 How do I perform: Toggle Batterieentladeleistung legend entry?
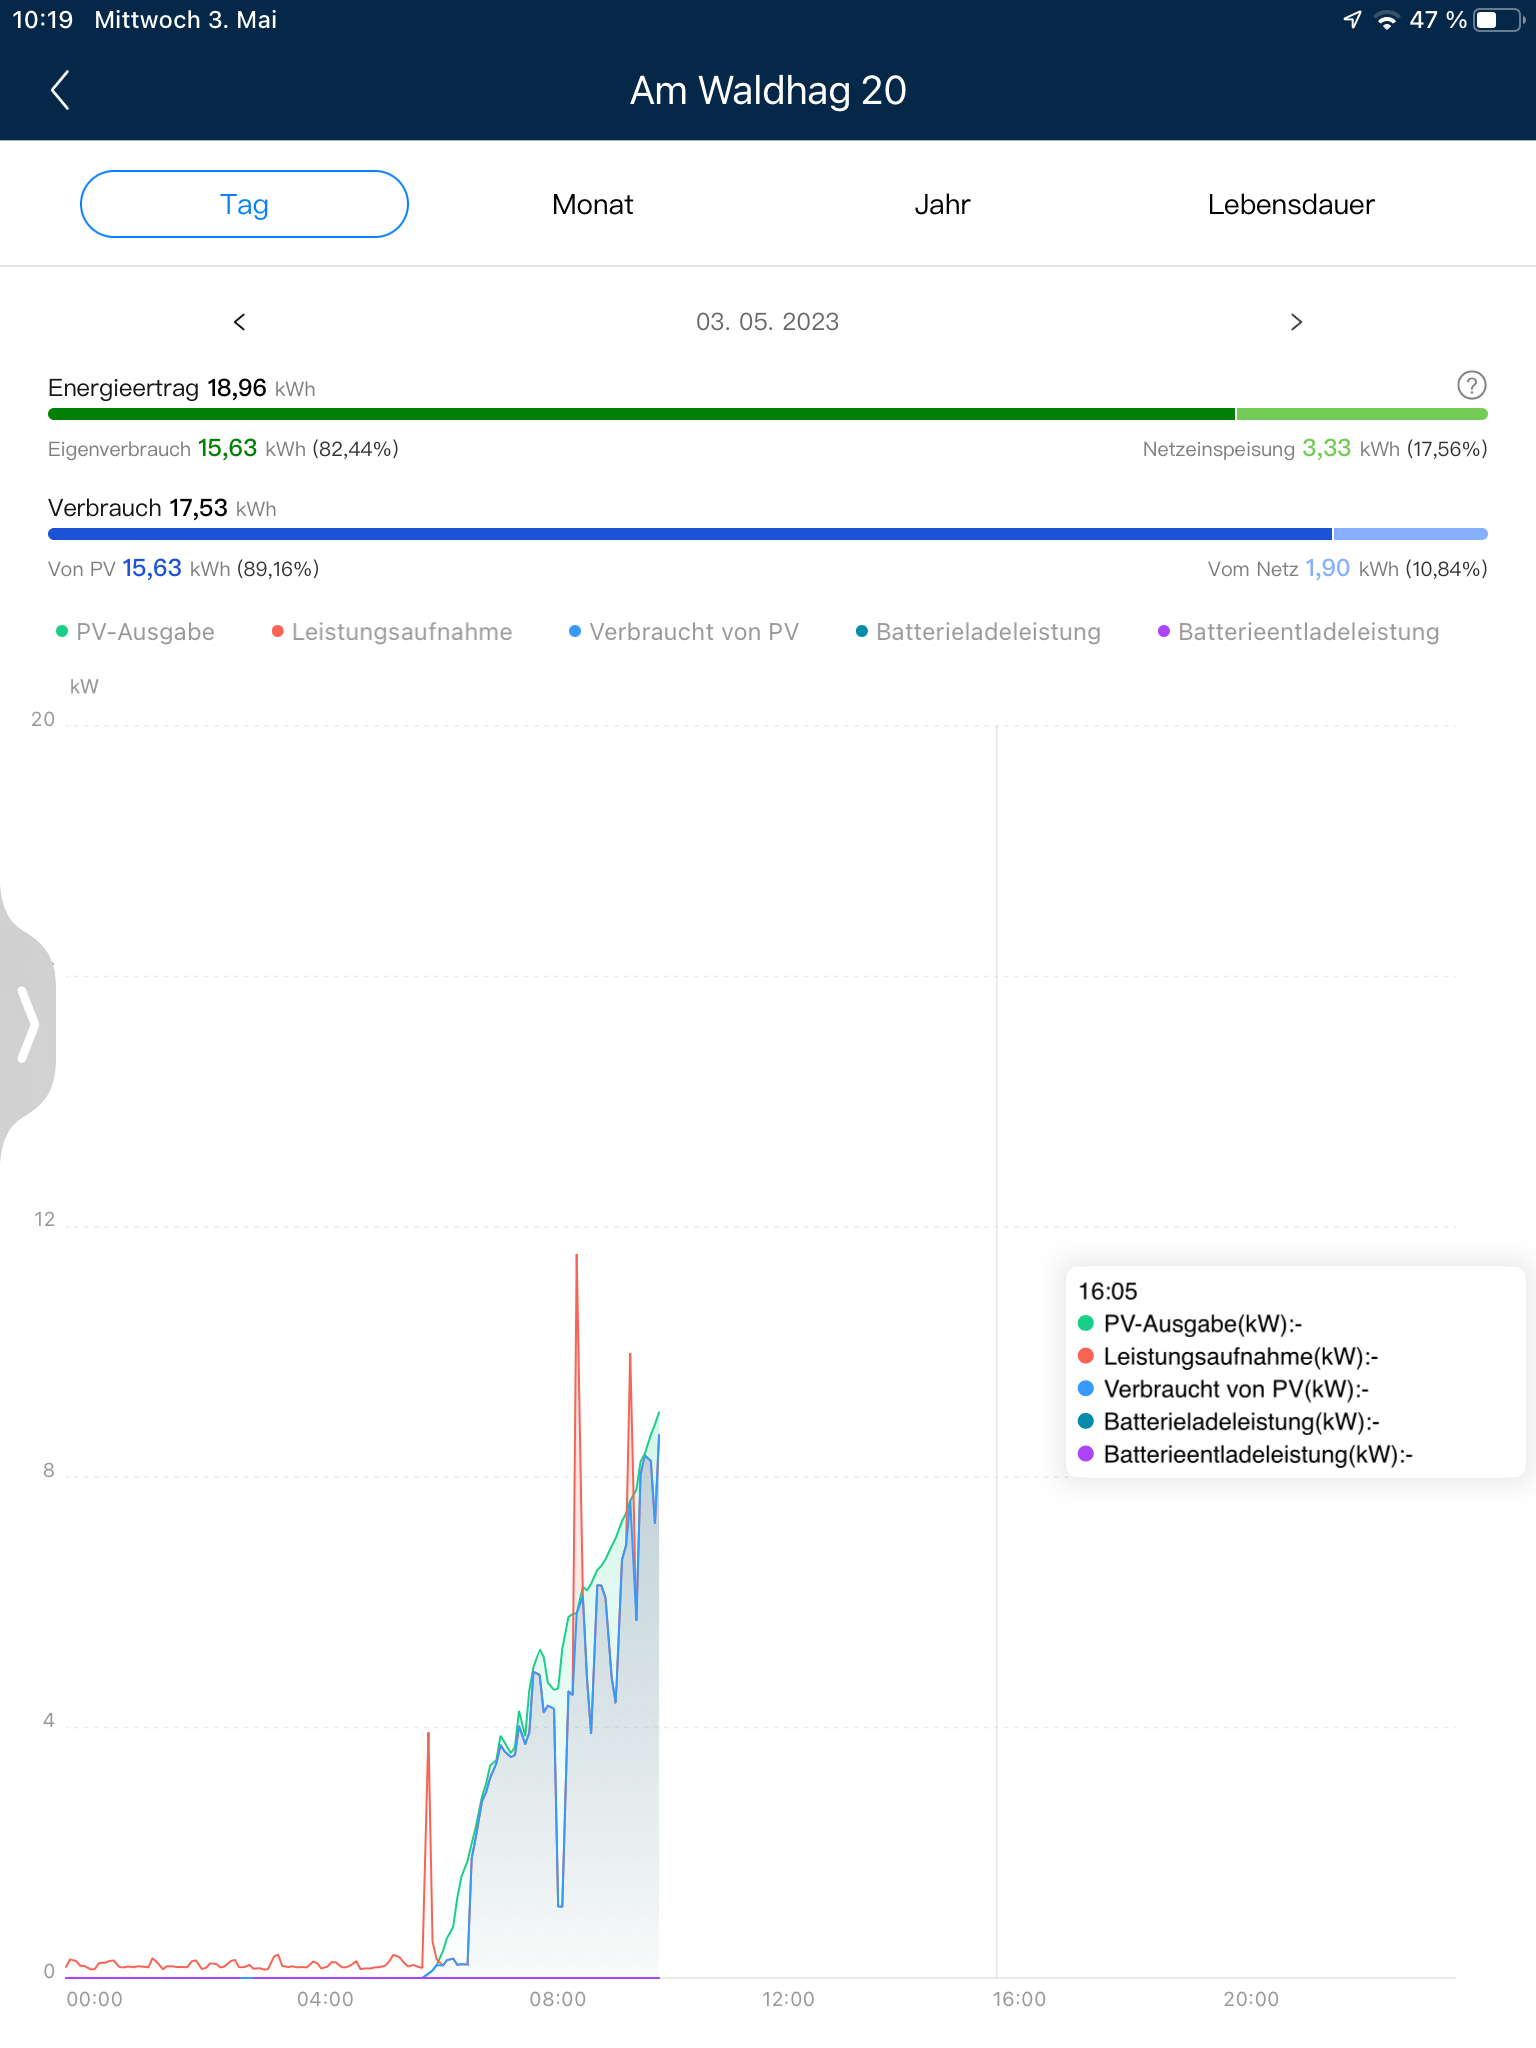pos(1298,632)
